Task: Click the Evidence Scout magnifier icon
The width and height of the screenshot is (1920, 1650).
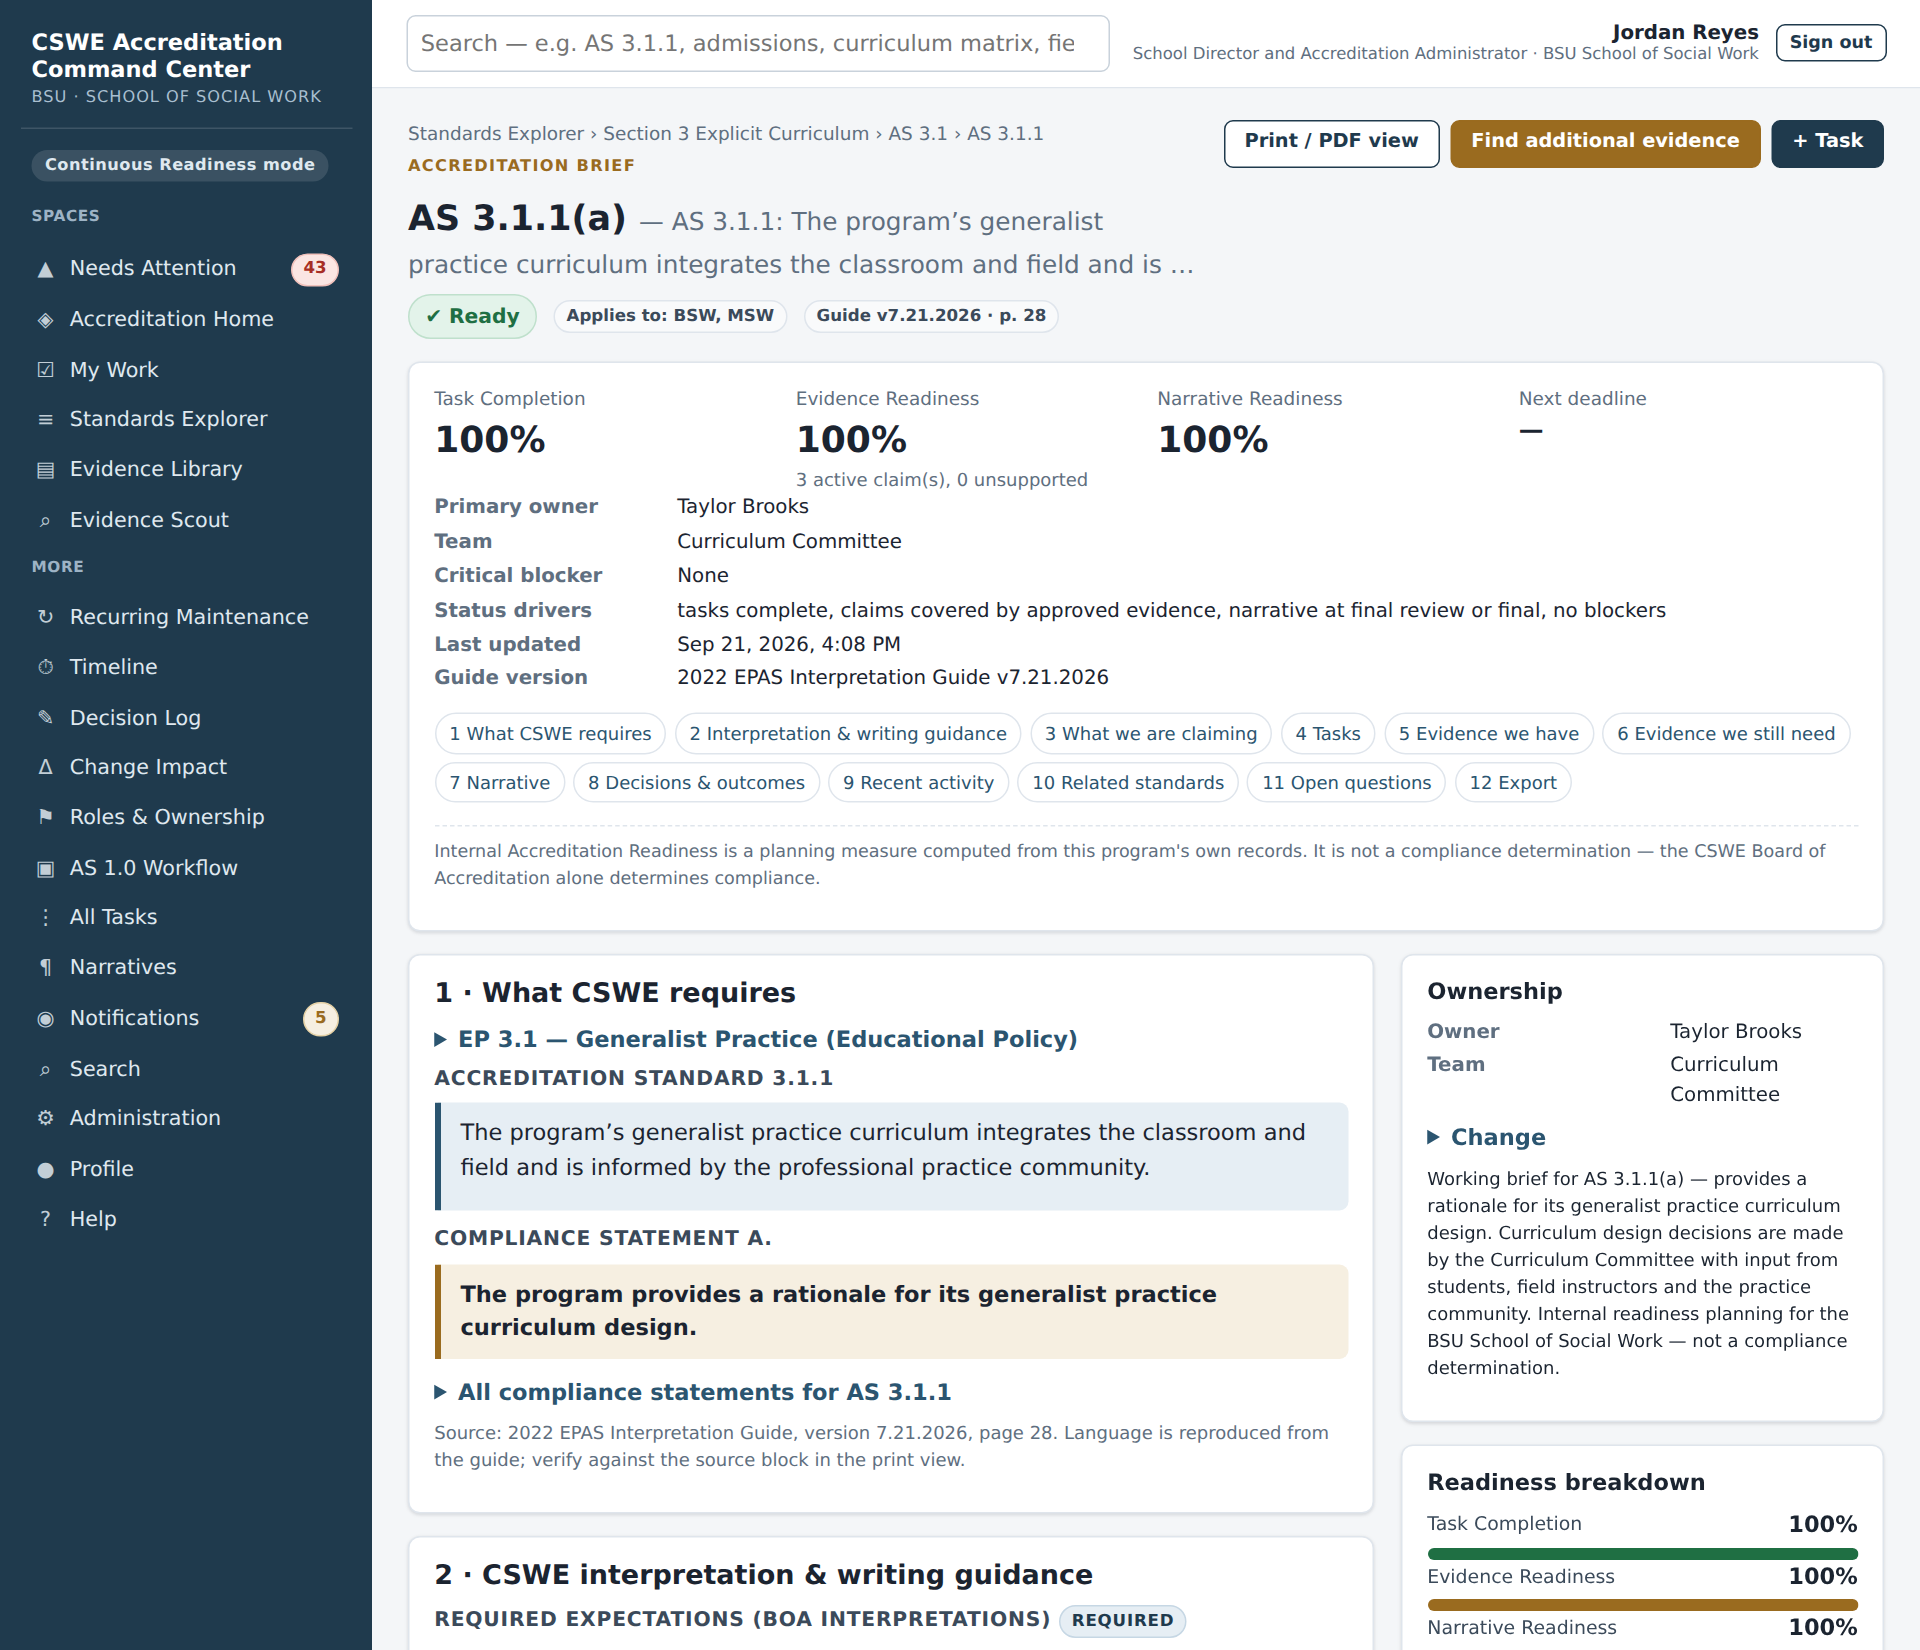Action: (45, 521)
